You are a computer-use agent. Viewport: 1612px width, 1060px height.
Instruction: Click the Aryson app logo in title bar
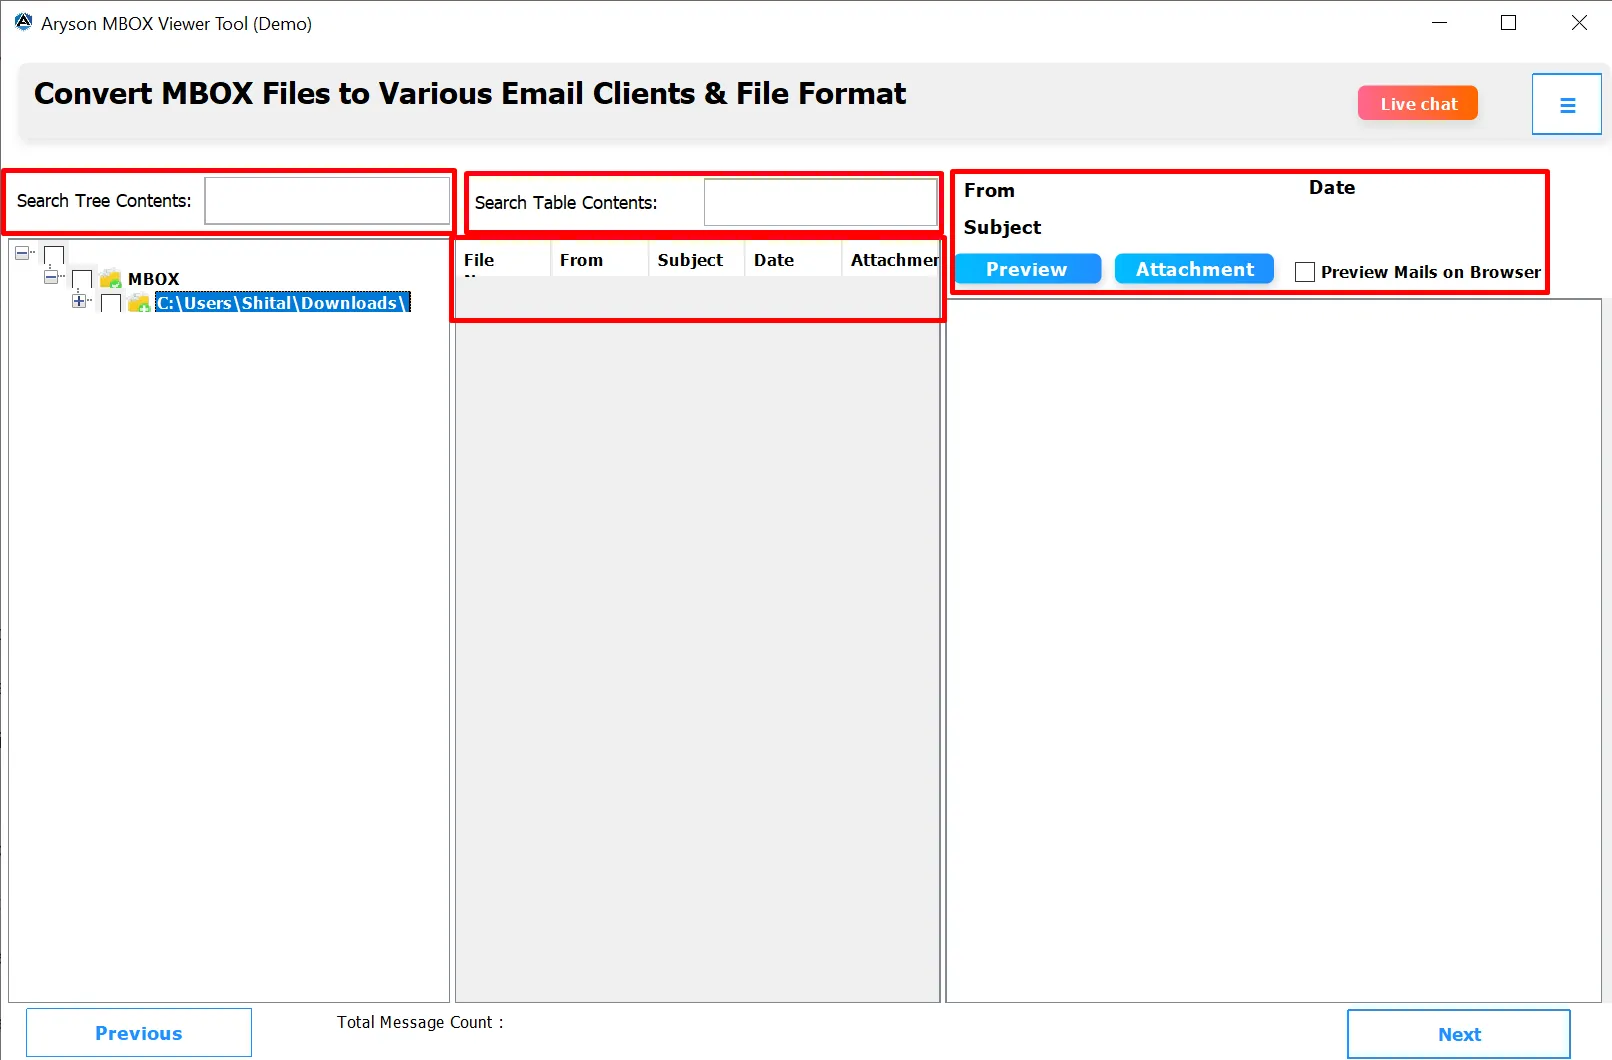pyautogui.click(x=23, y=22)
